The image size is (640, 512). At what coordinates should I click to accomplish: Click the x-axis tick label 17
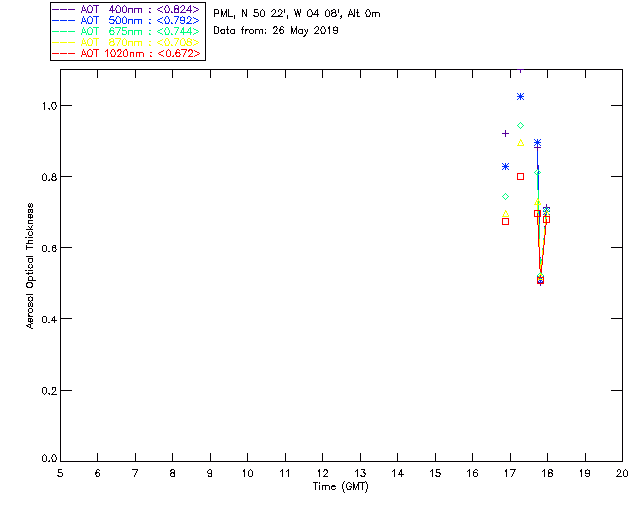click(510, 473)
